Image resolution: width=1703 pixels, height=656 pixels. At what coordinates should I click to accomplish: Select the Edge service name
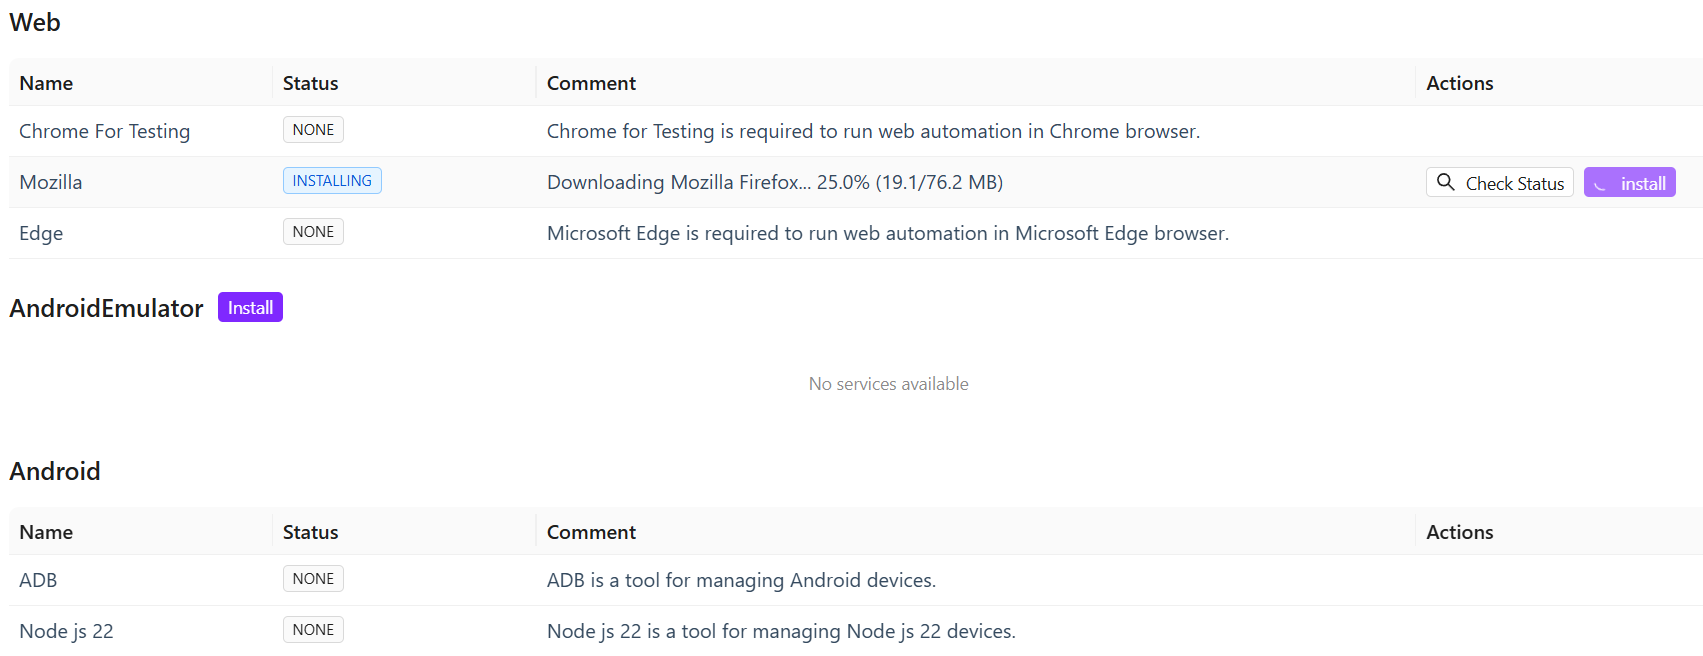click(41, 233)
